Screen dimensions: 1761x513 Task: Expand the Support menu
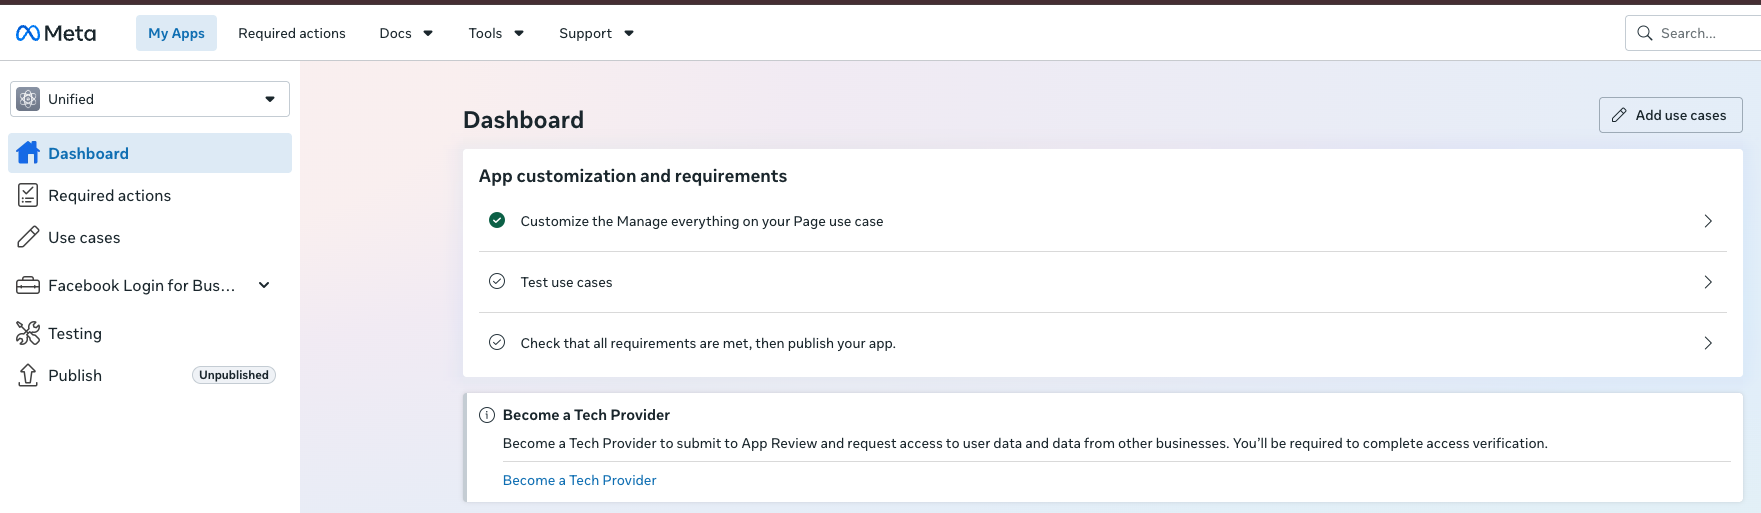coord(596,33)
